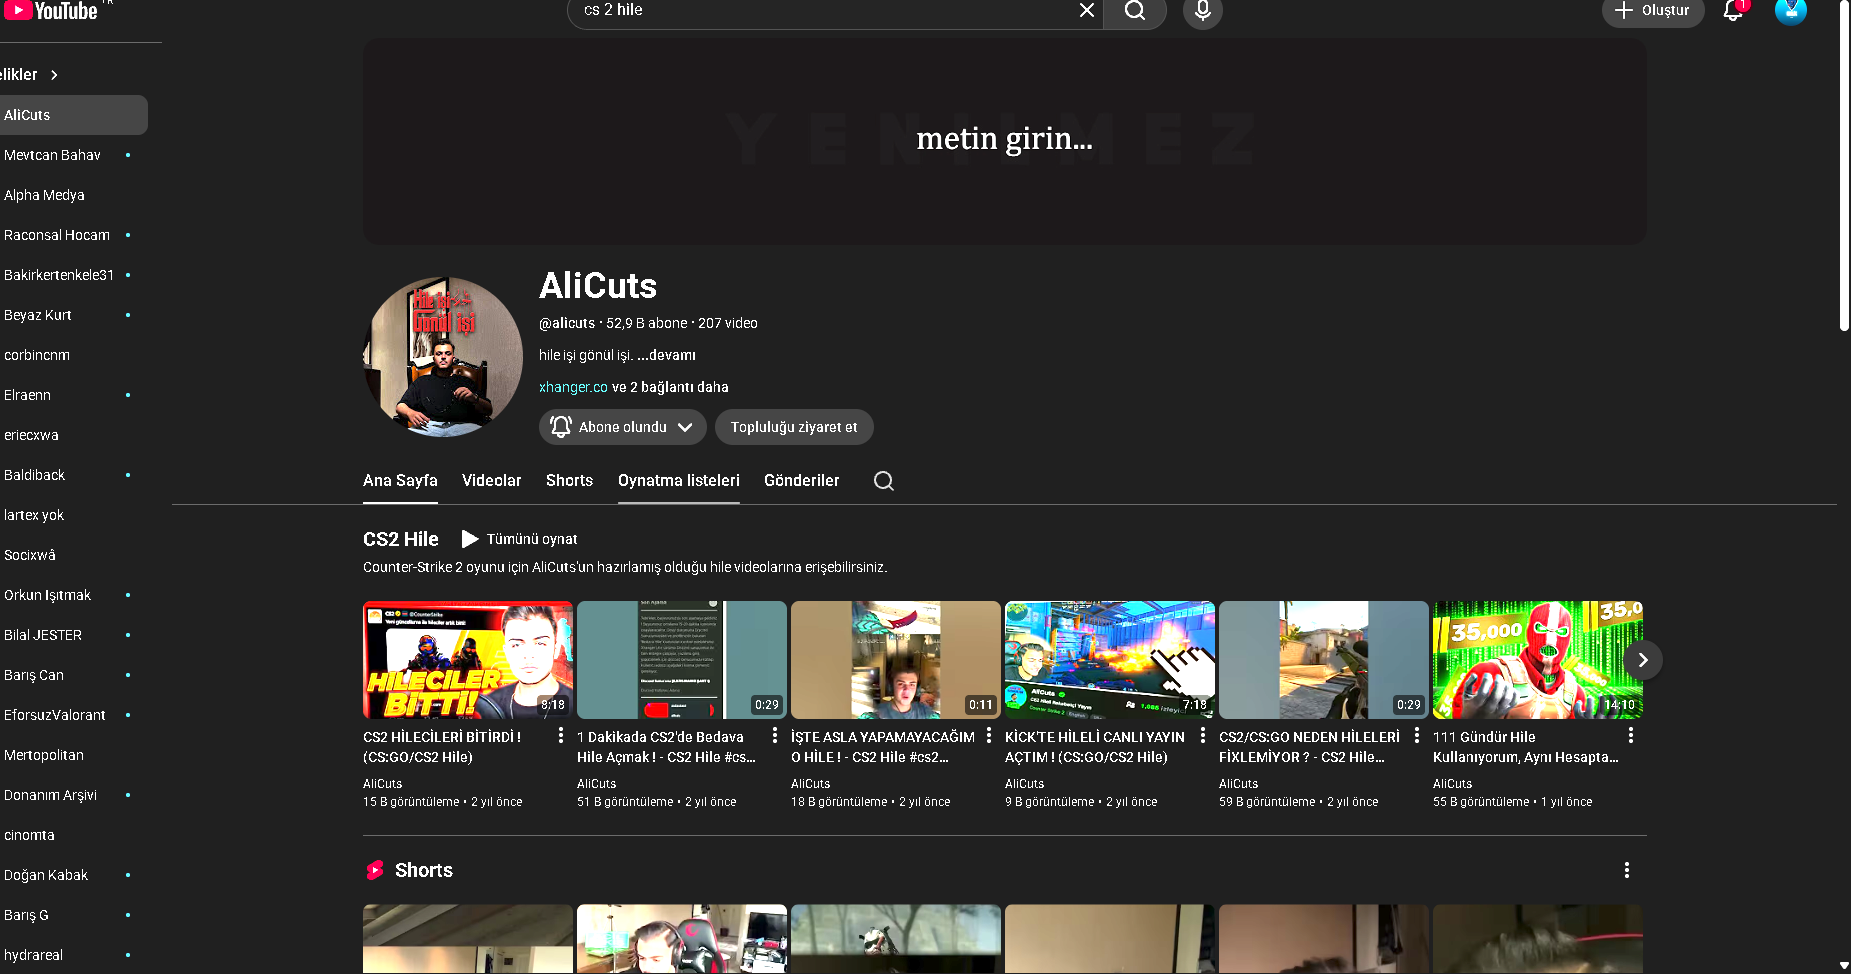Open options for CS2 HİLECİLERİ BİTİRDİ video
Image resolution: width=1851 pixels, height=974 pixels.
[x=561, y=736]
